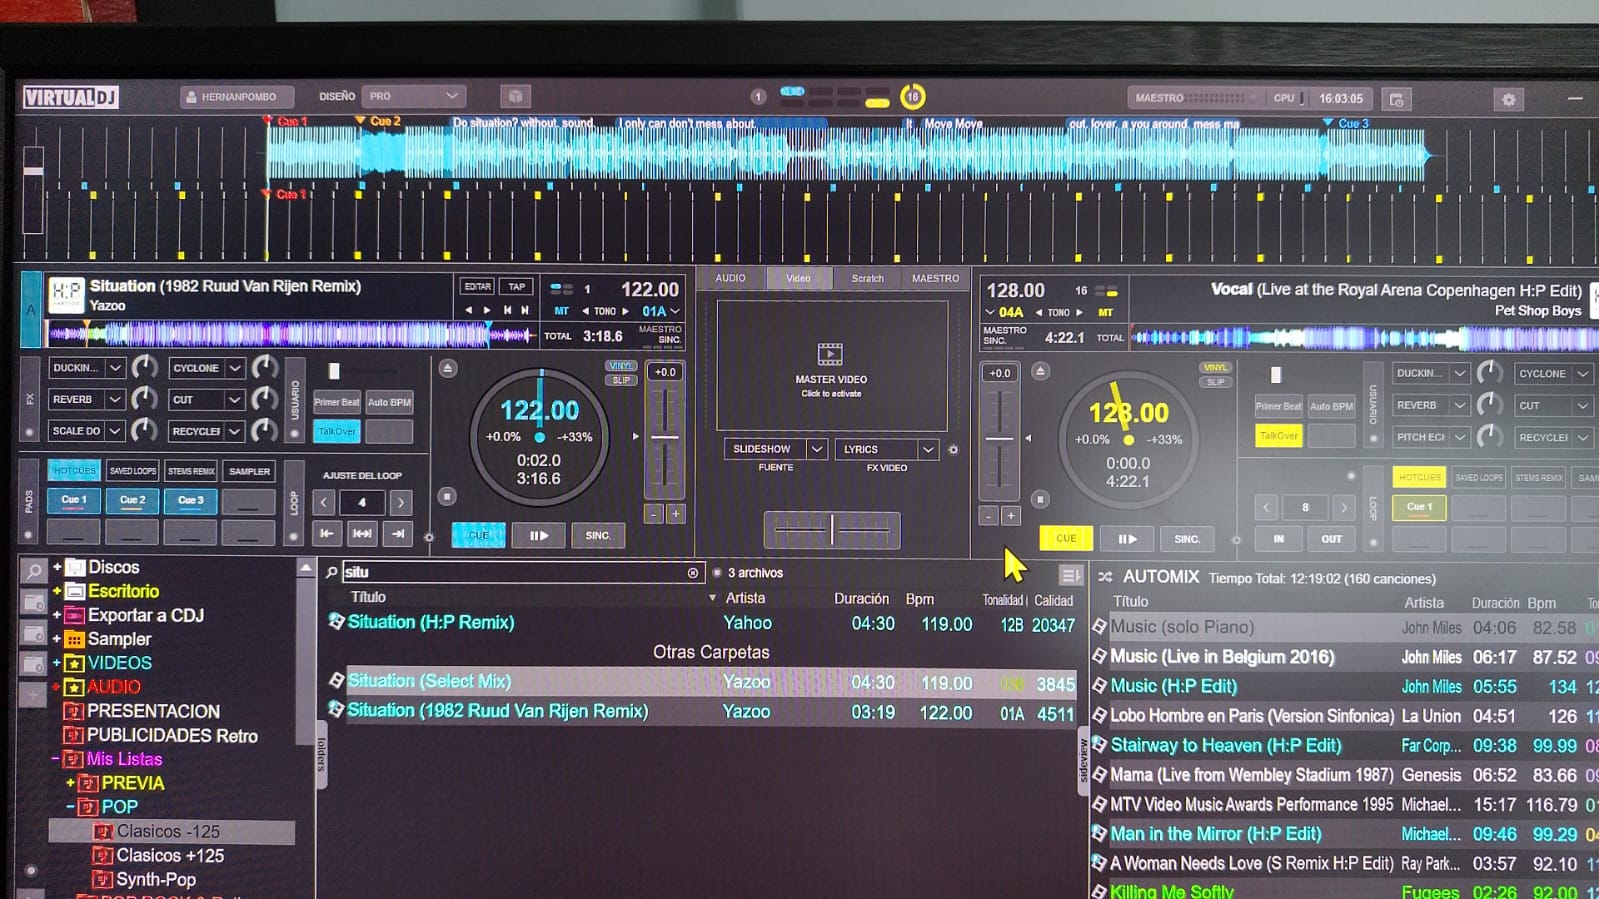Screen dimensions: 1599x899
Task: Open the LYRICS video FX dropdown
Action: point(886,449)
